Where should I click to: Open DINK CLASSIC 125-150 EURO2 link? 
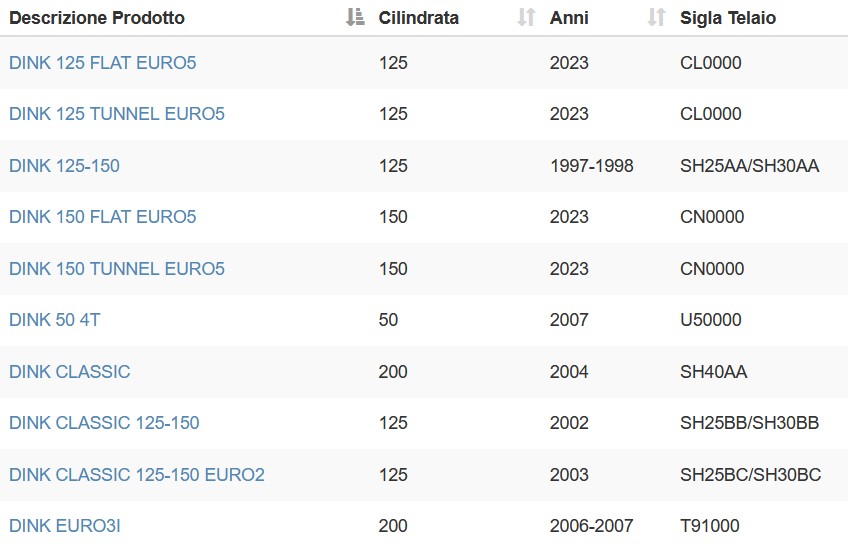point(137,475)
